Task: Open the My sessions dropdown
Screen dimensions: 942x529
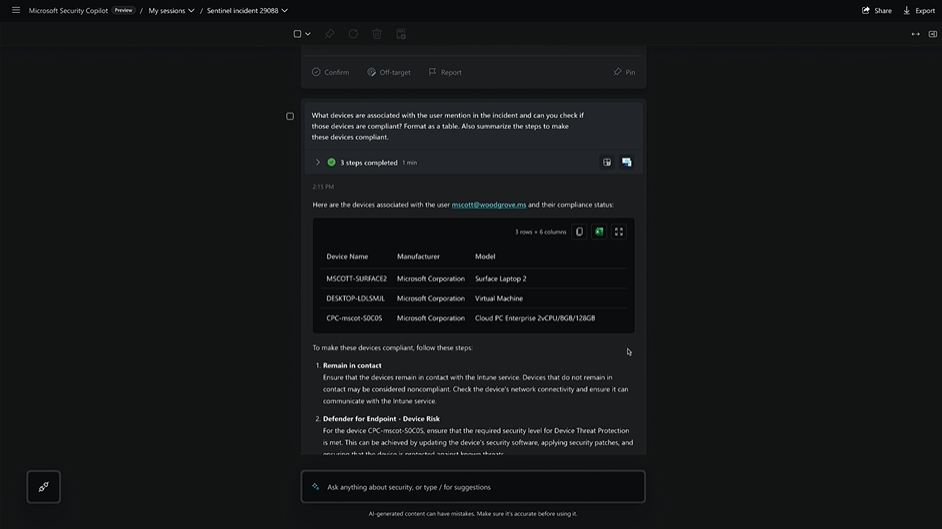Action: 171,10
